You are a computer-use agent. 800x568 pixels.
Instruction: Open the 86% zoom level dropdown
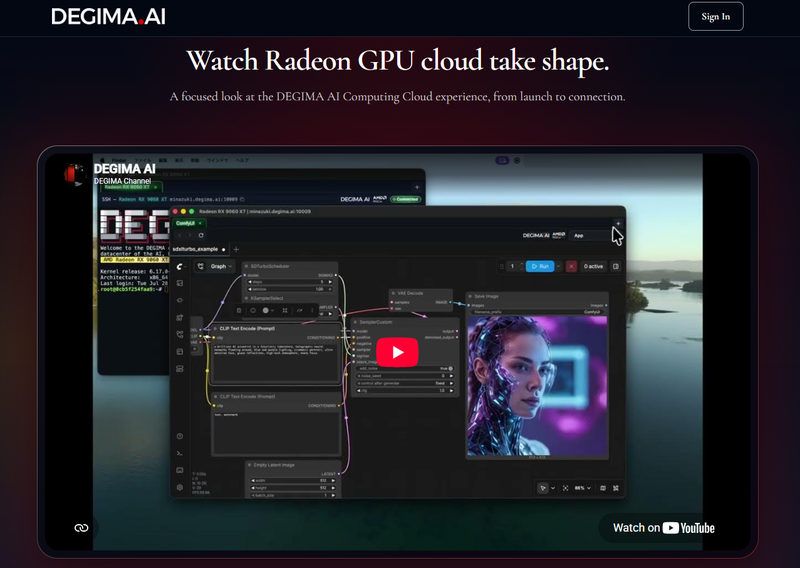[x=582, y=488]
